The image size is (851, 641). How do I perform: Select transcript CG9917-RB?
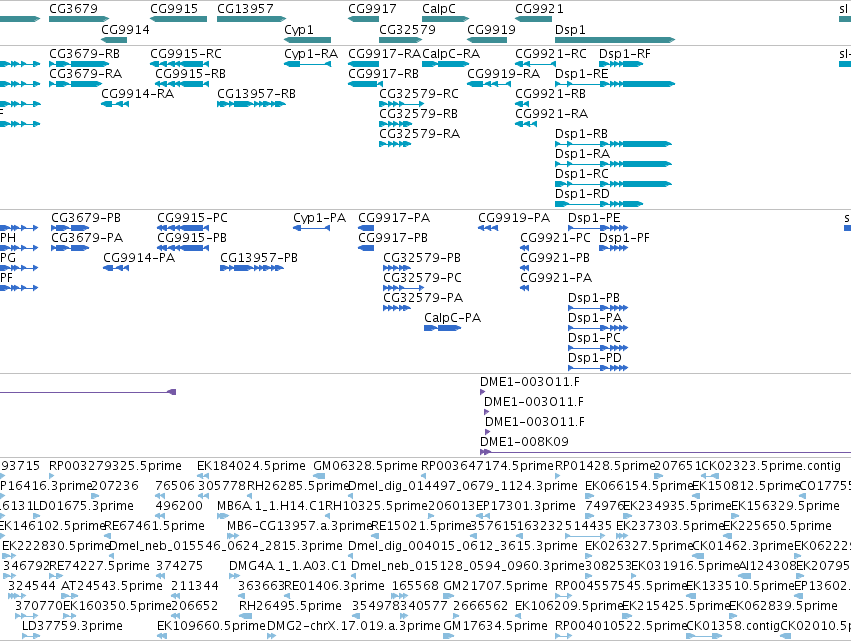click(x=383, y=74)
